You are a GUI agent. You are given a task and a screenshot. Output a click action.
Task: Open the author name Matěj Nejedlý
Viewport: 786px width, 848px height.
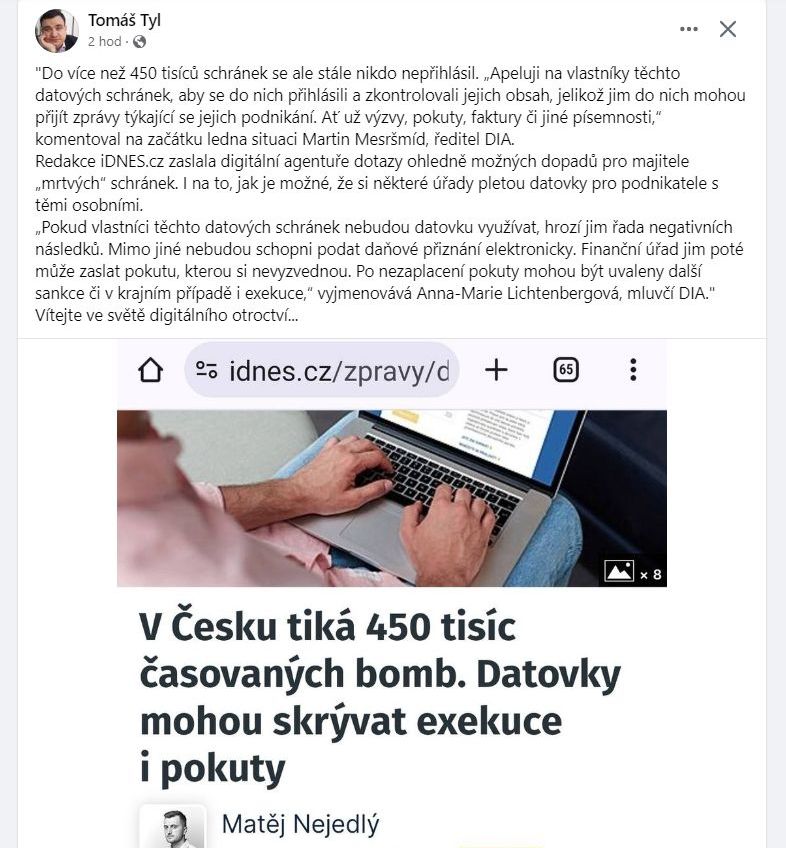[301, 825]
